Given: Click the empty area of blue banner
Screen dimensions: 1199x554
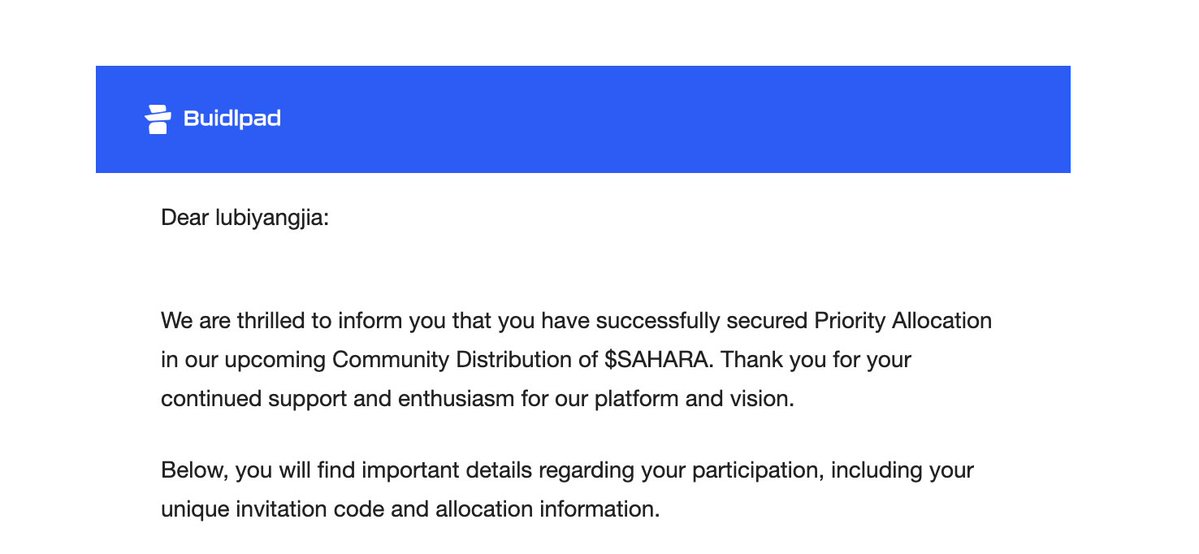Looking at the screenshot, I should [x=673, y=119].
